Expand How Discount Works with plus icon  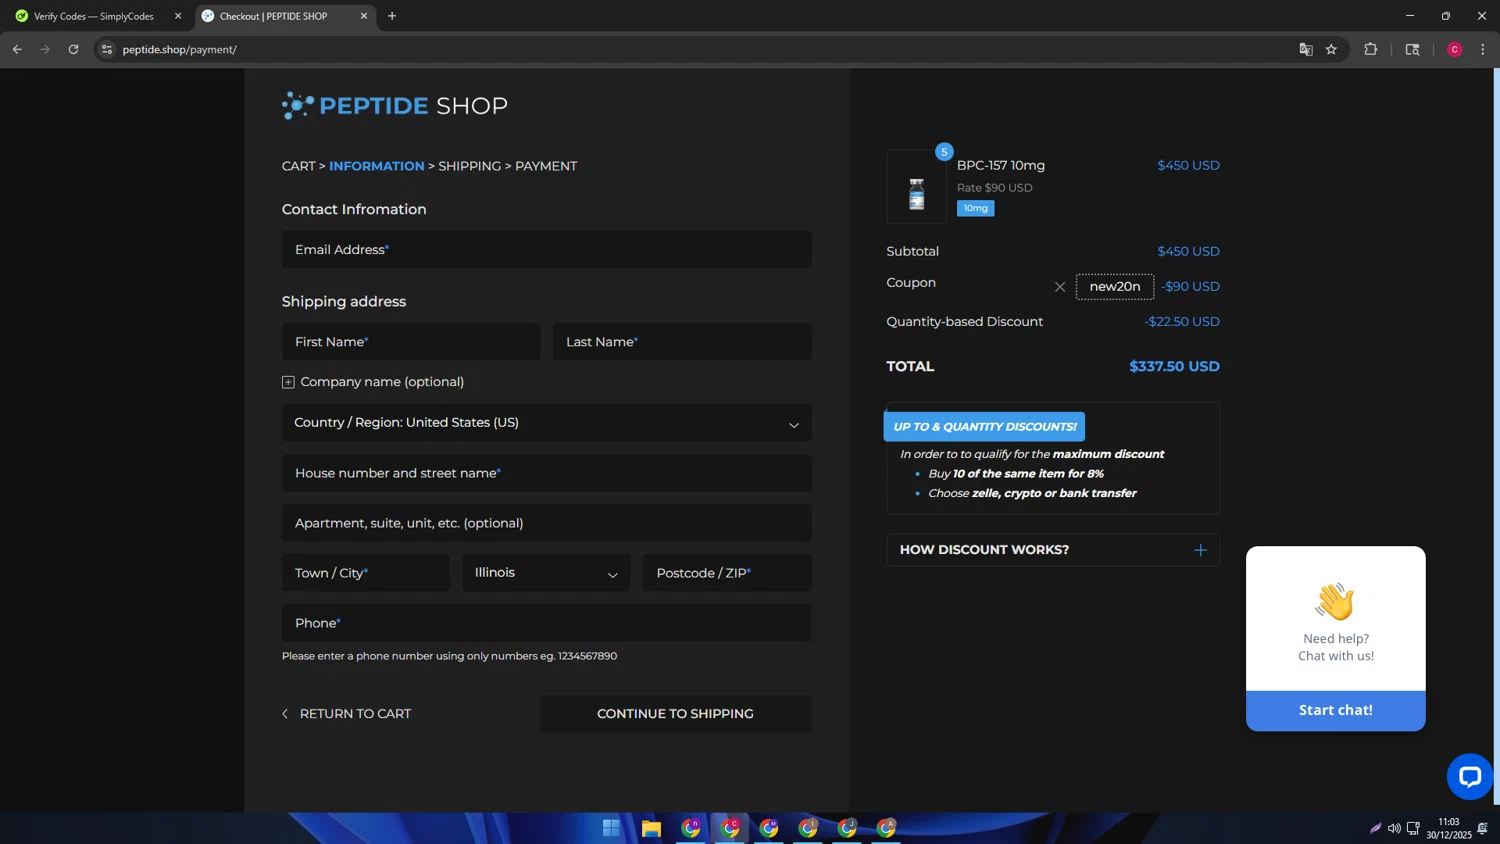click(1200, 550)
